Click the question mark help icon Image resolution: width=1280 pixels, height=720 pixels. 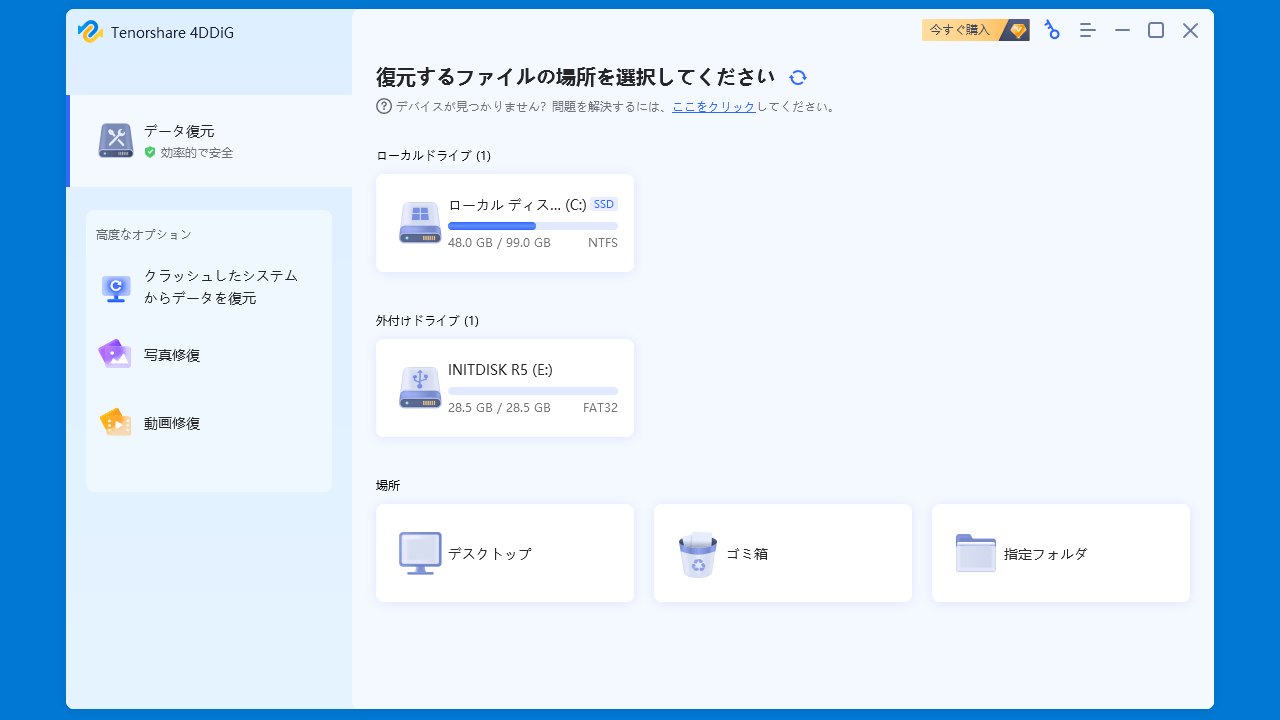point(384,106)
